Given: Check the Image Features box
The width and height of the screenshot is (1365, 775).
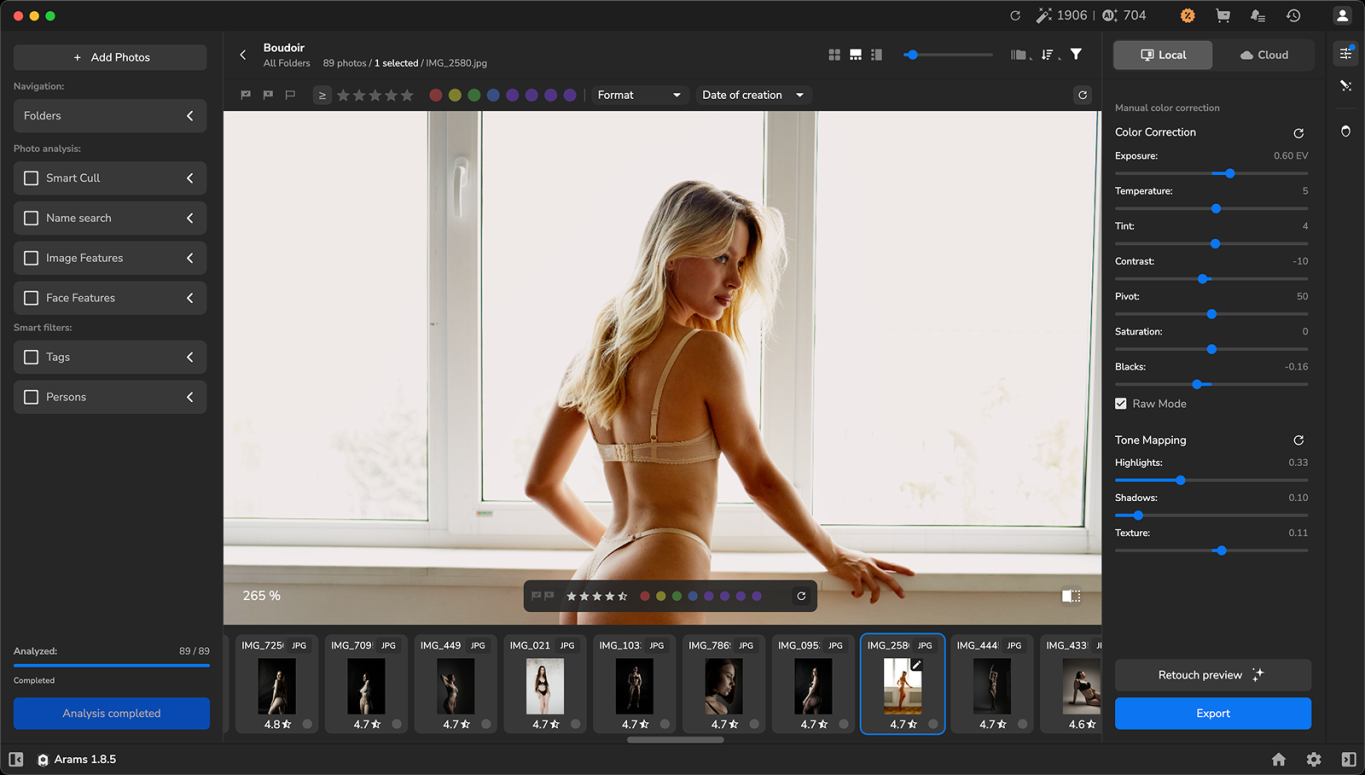Looking at the screenshot, I should 31,258.
